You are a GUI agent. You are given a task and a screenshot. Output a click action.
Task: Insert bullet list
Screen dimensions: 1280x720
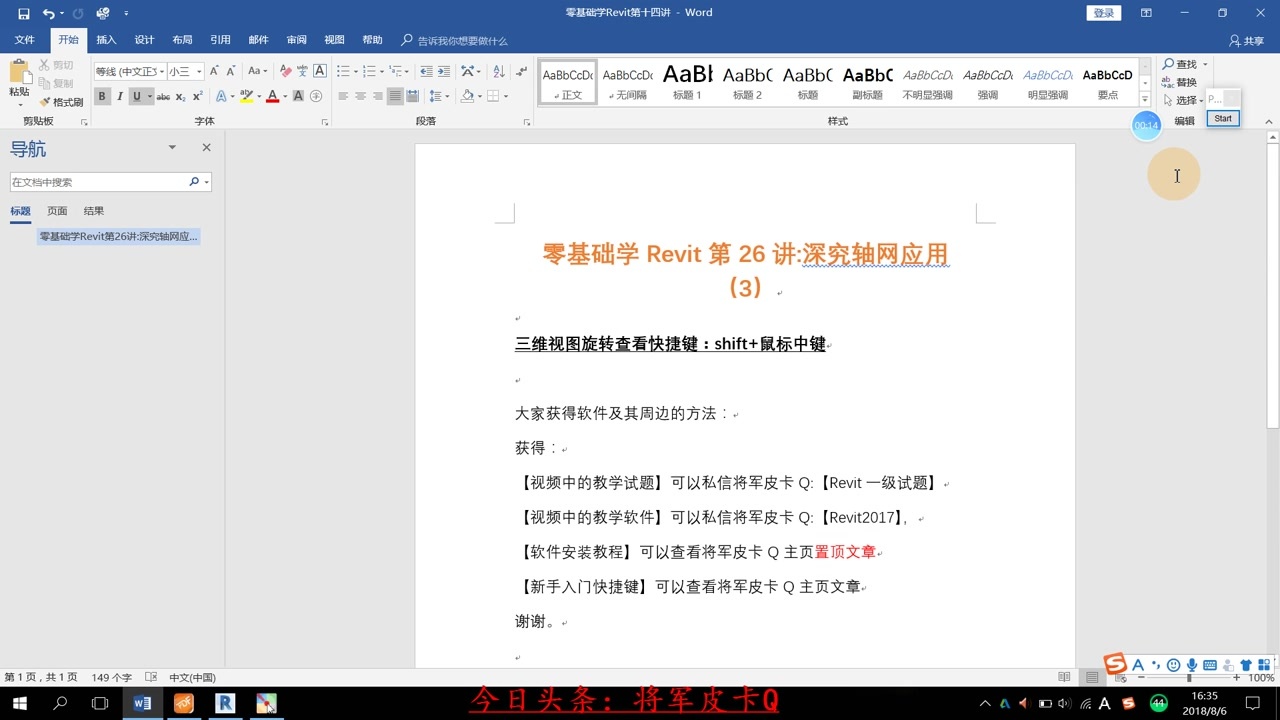pyautogui.click(x=343, y=71)
